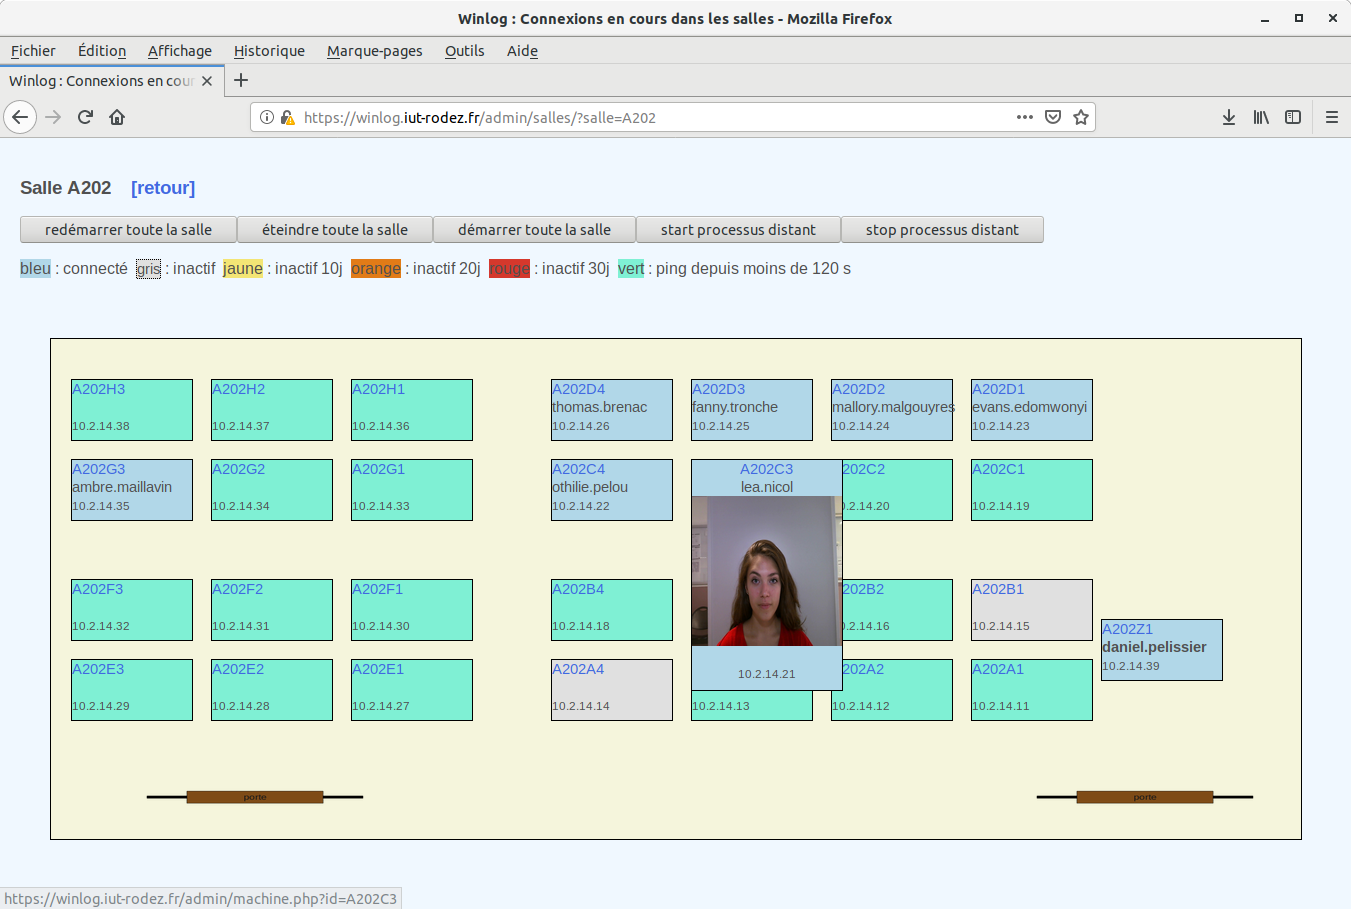Image resolution: width=1351 pixels, height=909 pixels.
Task: Click the daniel.pelissier user name
Action: click(x=1154, y=647)
